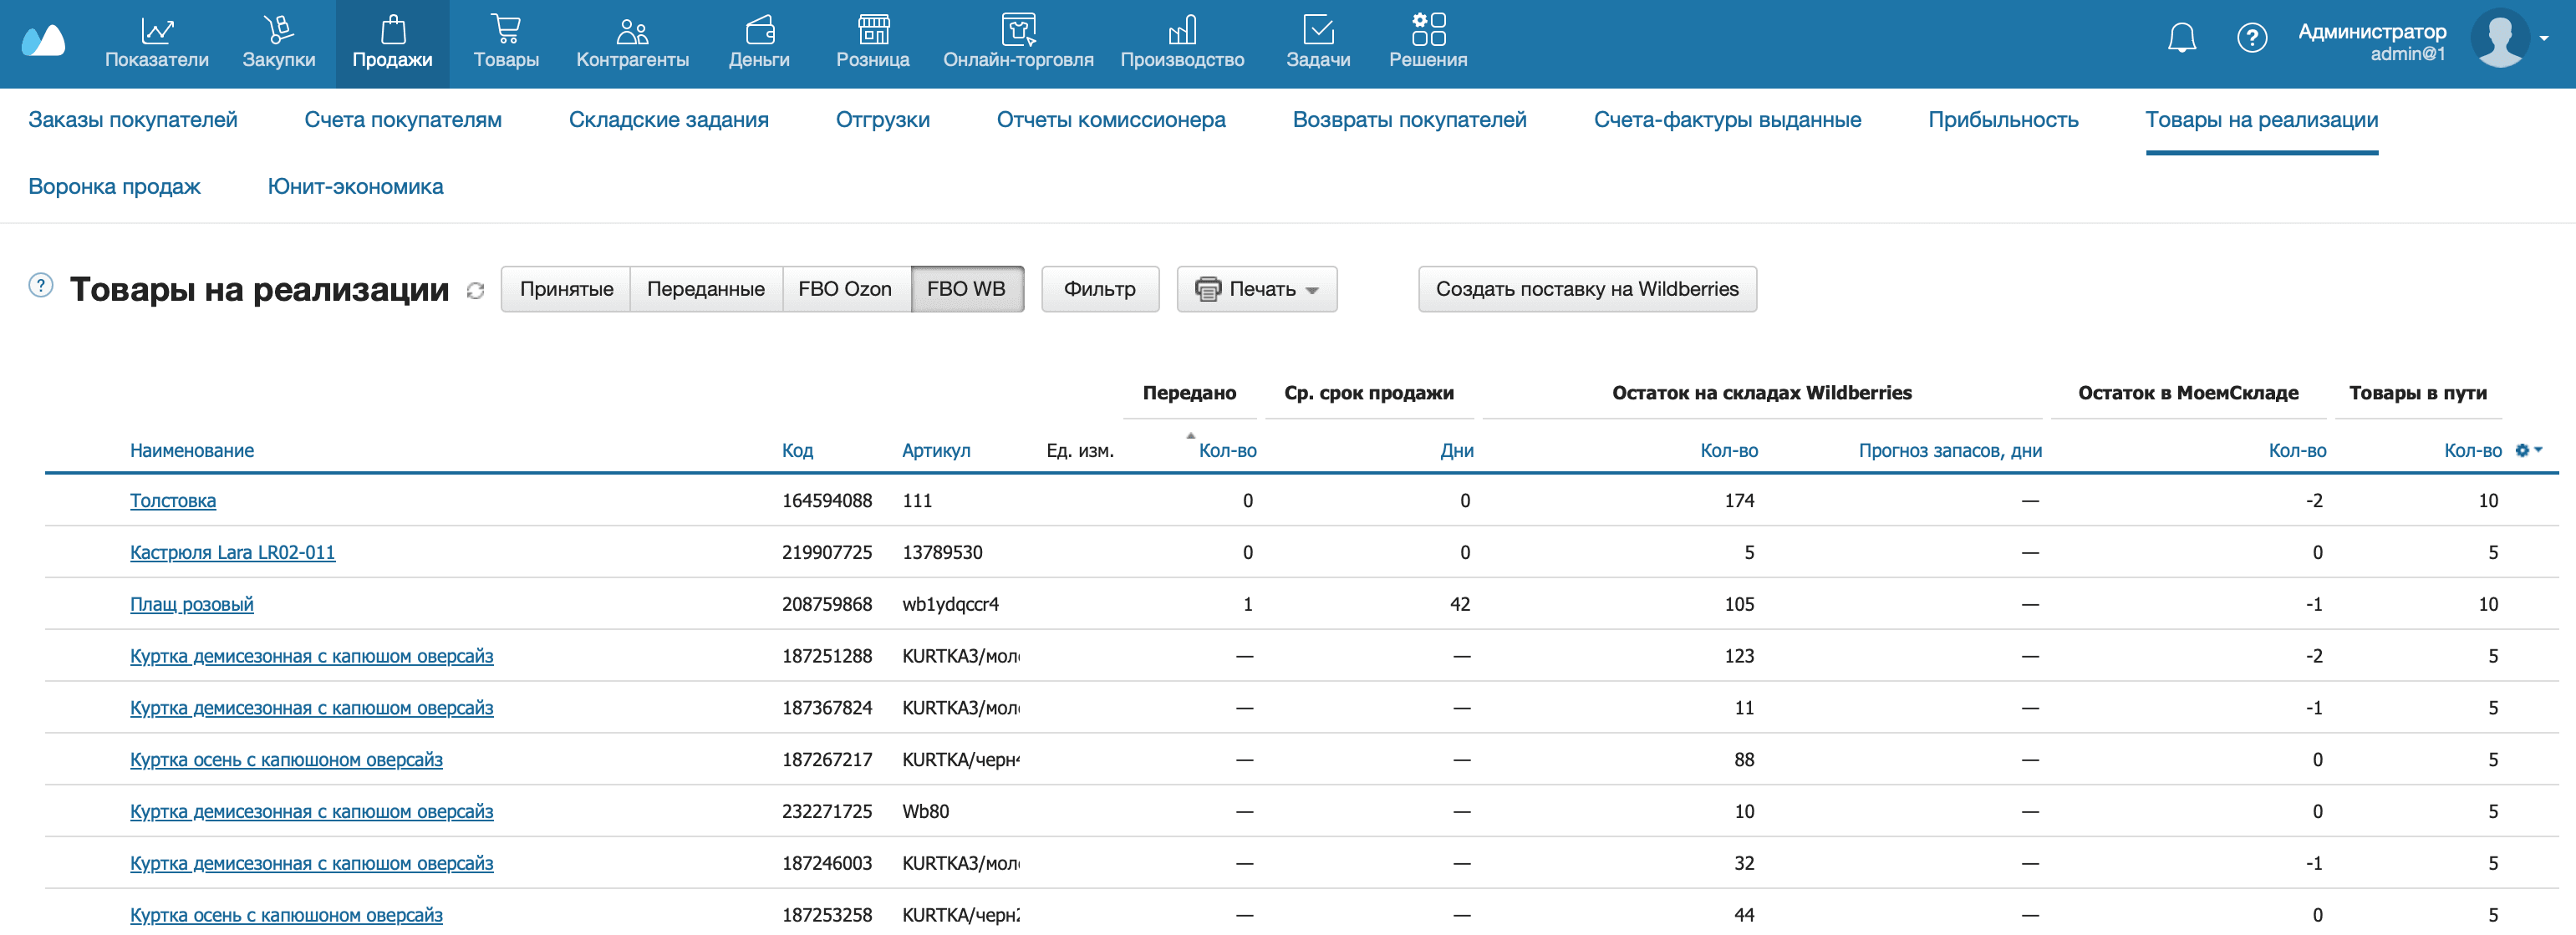Sort by Передано Кол-во column header
This screenshot has width=2576, height=935.
coord(1226,450)
